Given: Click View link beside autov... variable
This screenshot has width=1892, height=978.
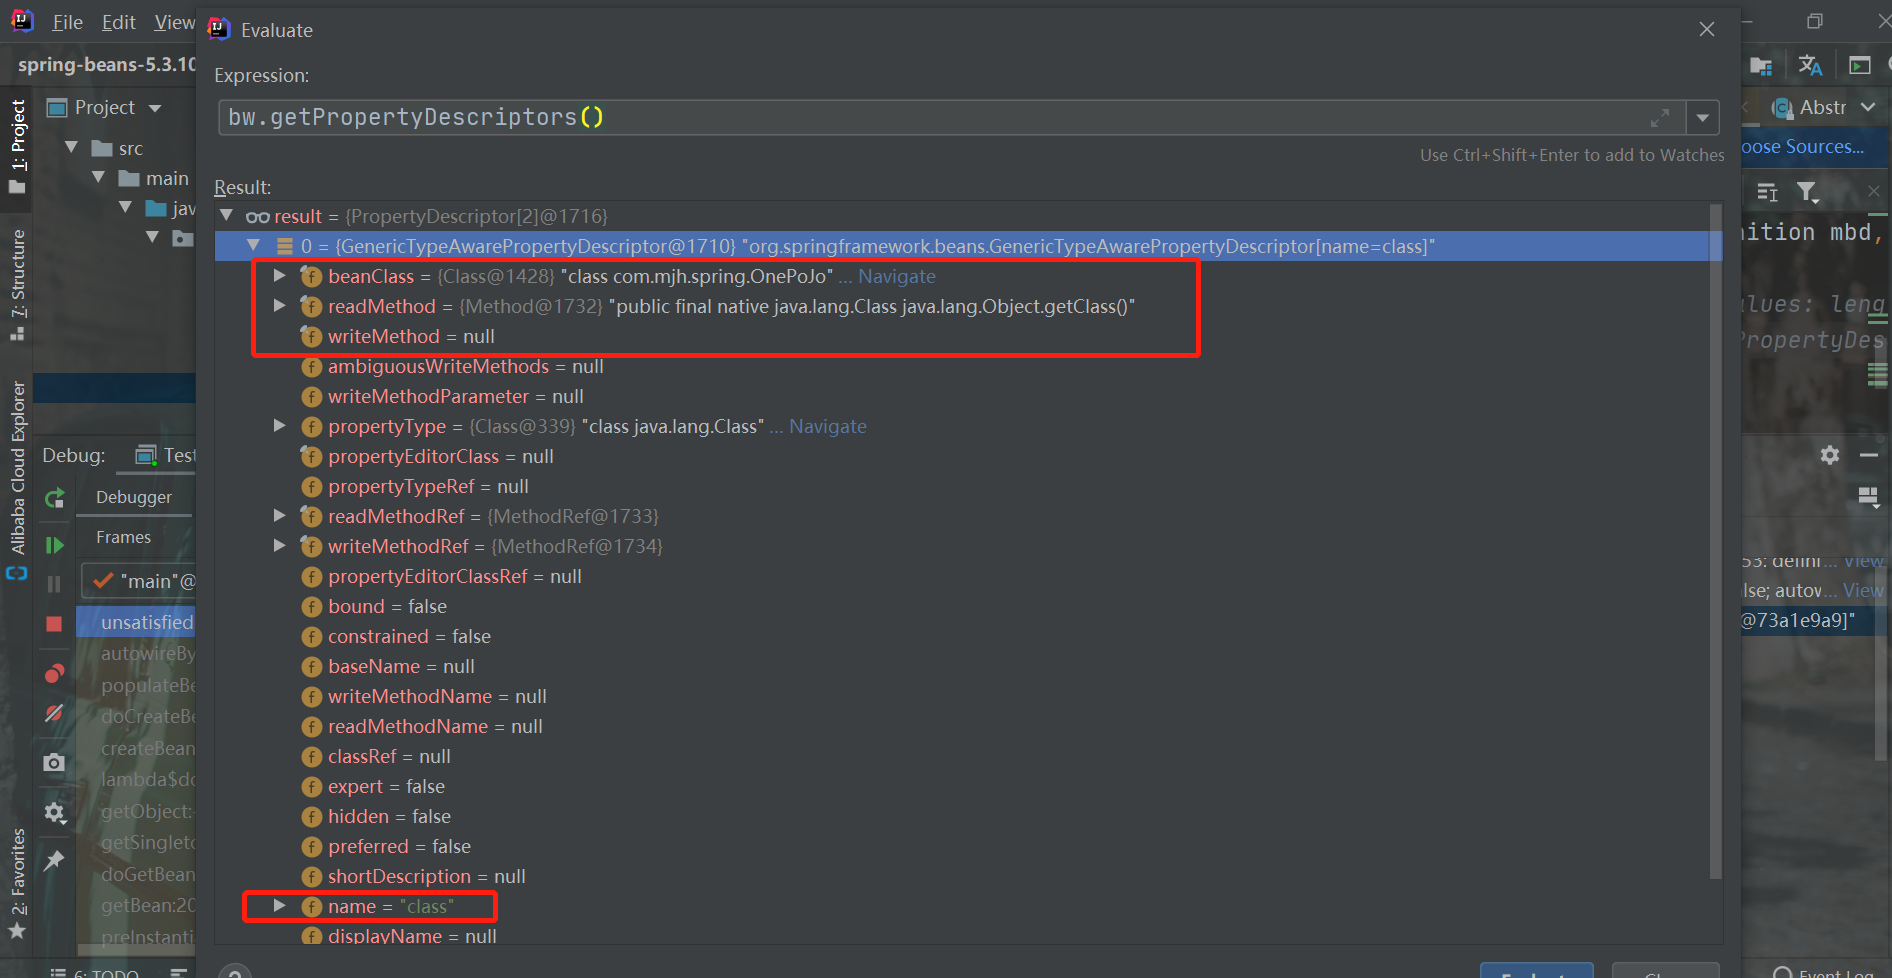Looking at the screenshot, I should pyautogui.click(x=1863, y=591).
